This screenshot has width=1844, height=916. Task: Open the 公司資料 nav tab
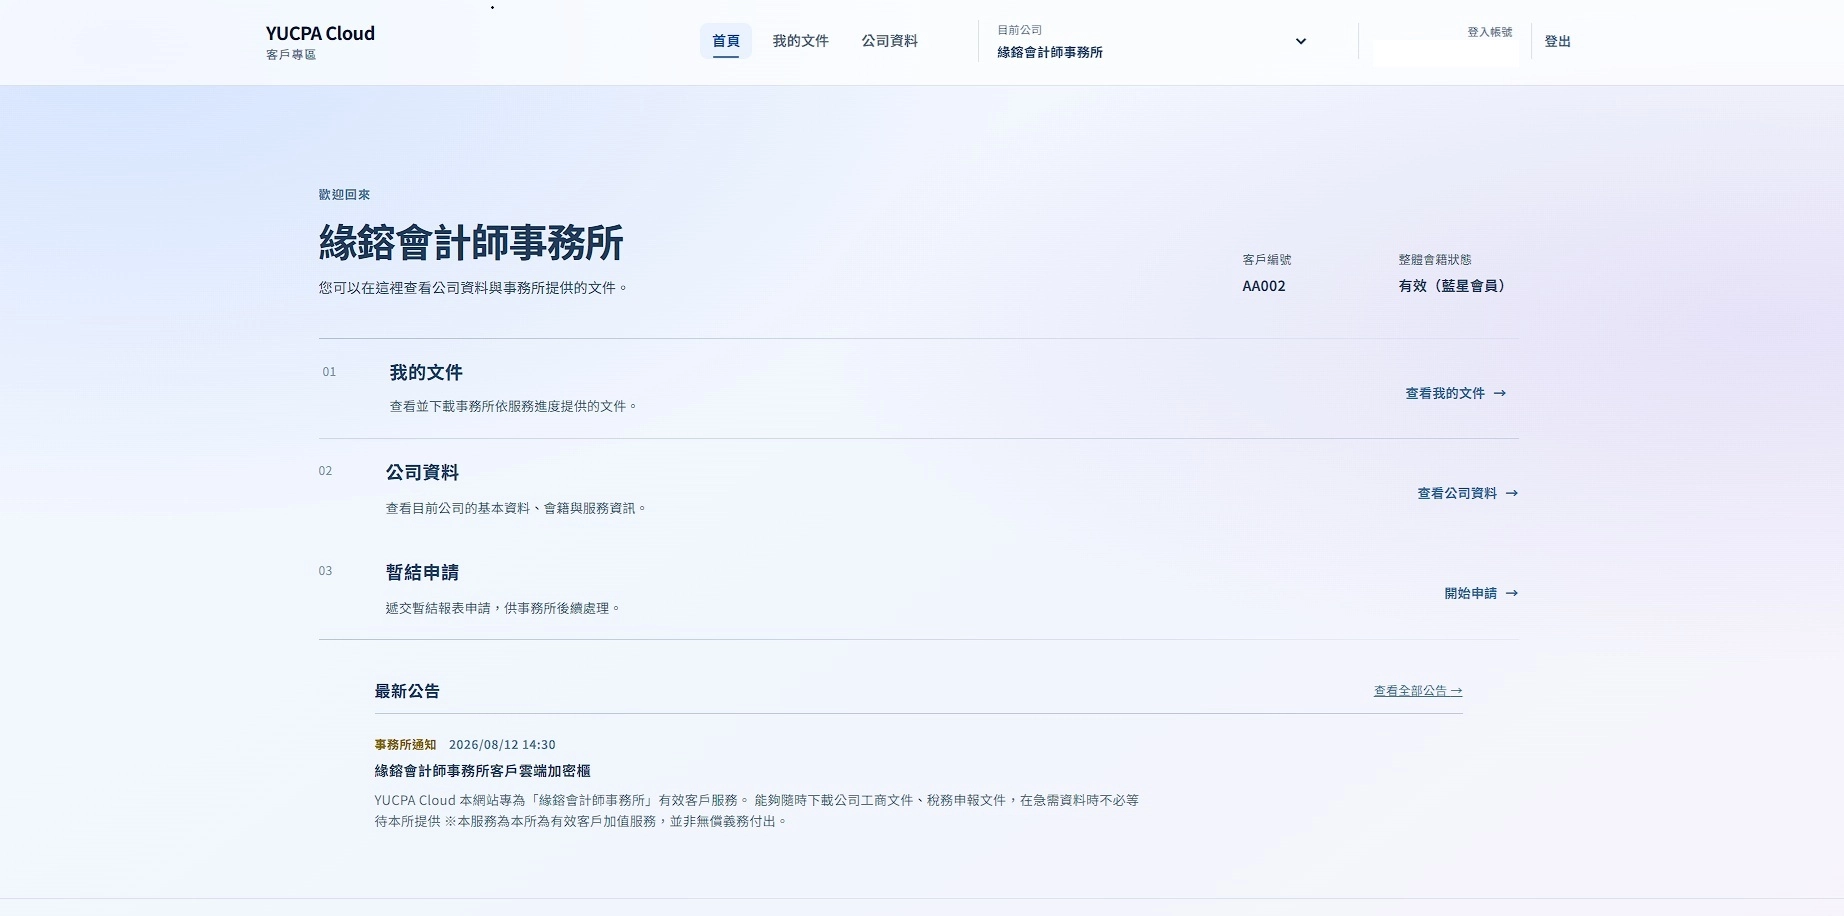coord(889,41)
